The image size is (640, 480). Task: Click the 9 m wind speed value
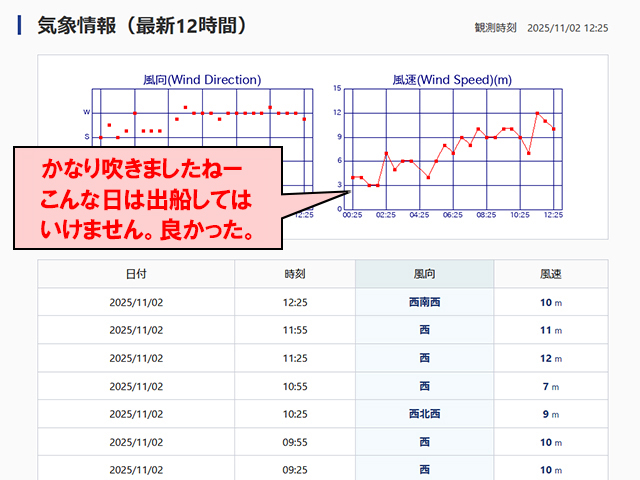[550, 414]
